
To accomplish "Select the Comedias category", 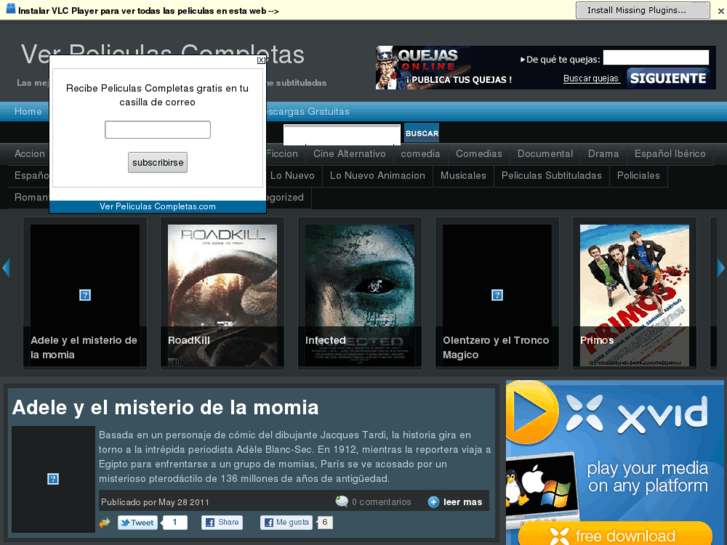I will 479,154.
